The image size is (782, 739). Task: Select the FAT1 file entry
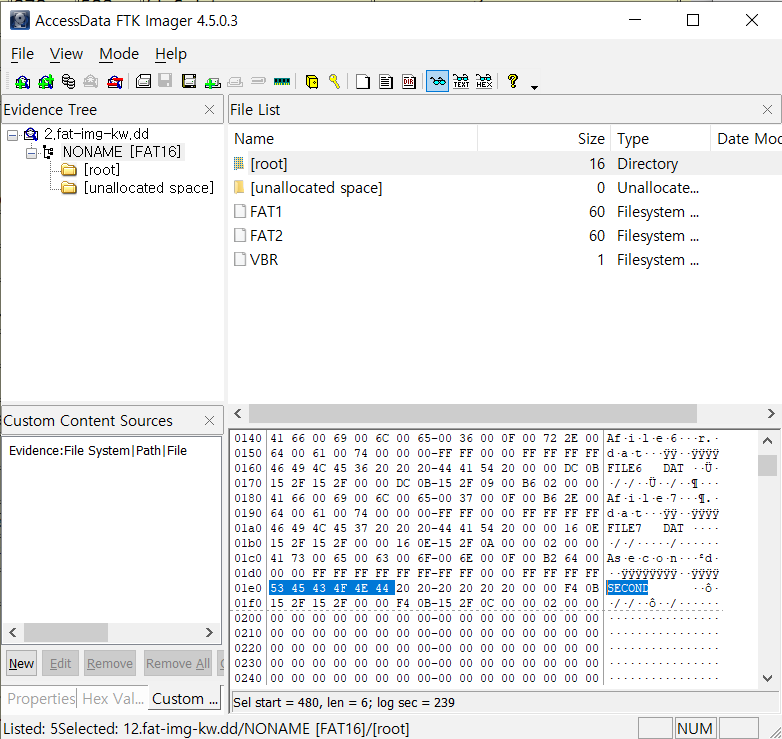pyautogui.click(x=505, y=211)
